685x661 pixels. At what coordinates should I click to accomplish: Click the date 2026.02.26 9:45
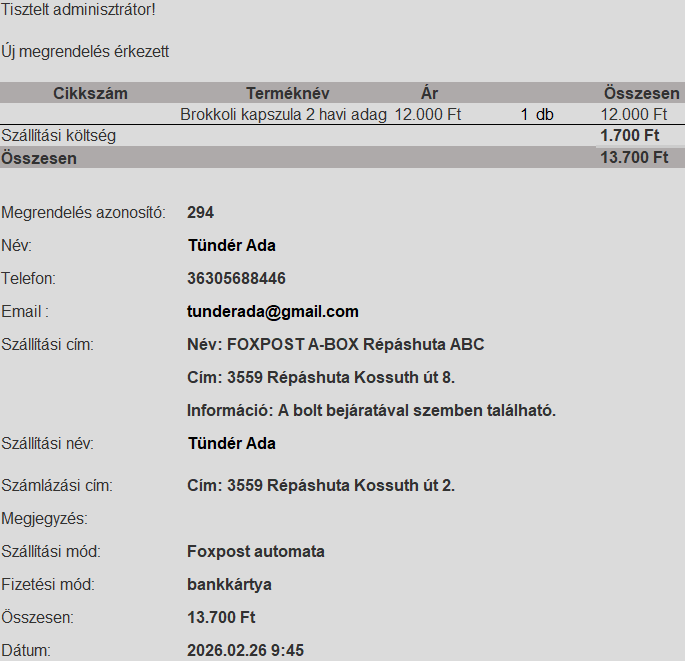point(245,651)
